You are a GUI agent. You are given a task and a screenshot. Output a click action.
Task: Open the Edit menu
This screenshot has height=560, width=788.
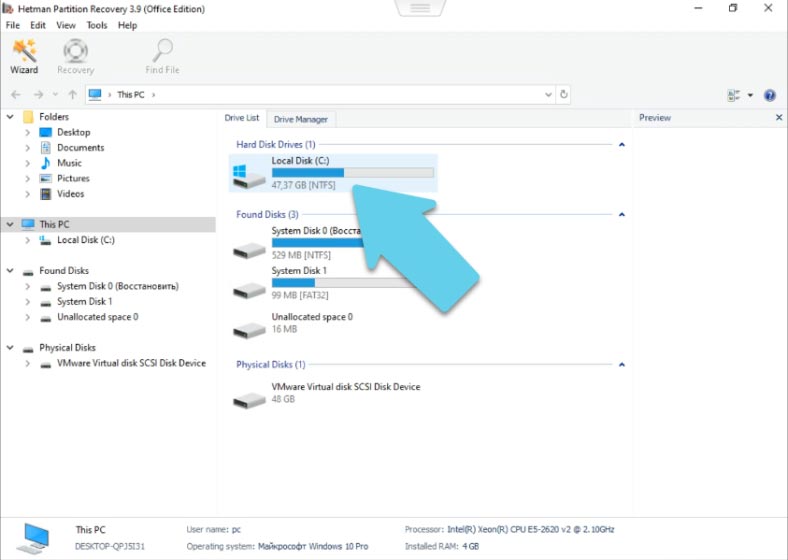(x=38, y=25)
